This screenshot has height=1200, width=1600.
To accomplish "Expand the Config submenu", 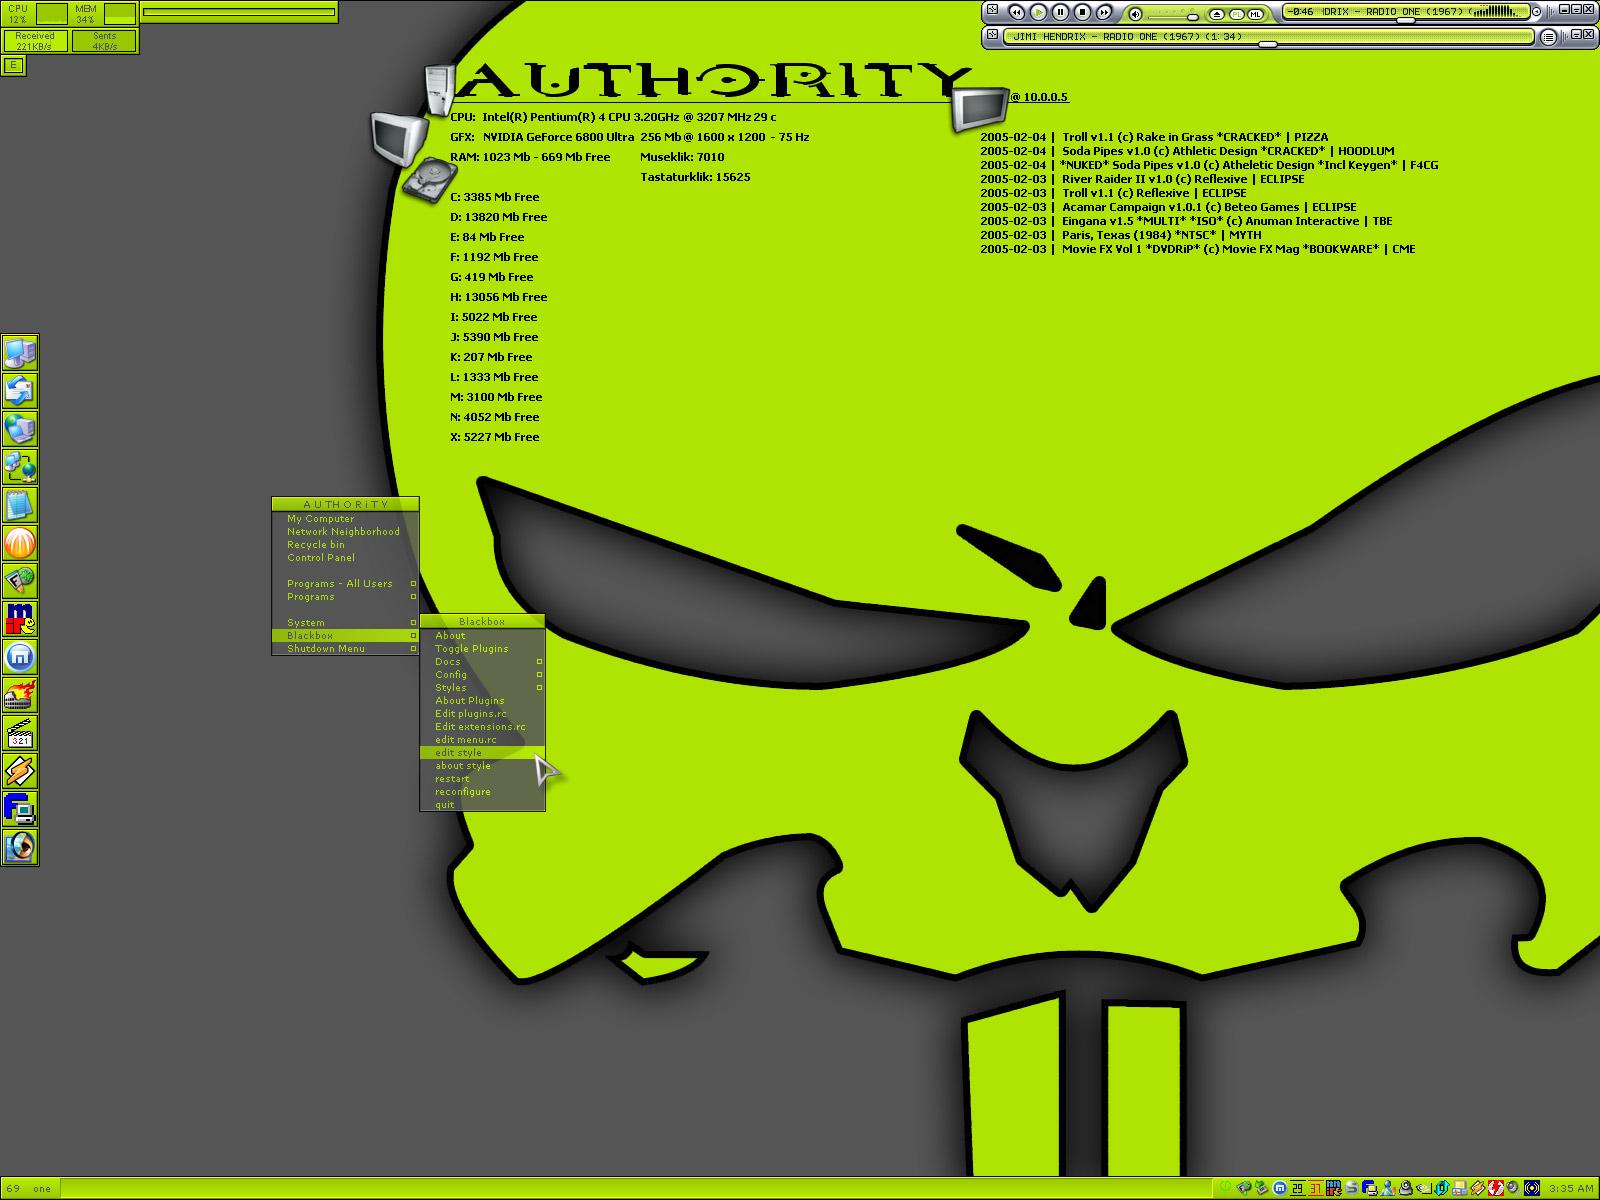I will [x=539, y=674].
